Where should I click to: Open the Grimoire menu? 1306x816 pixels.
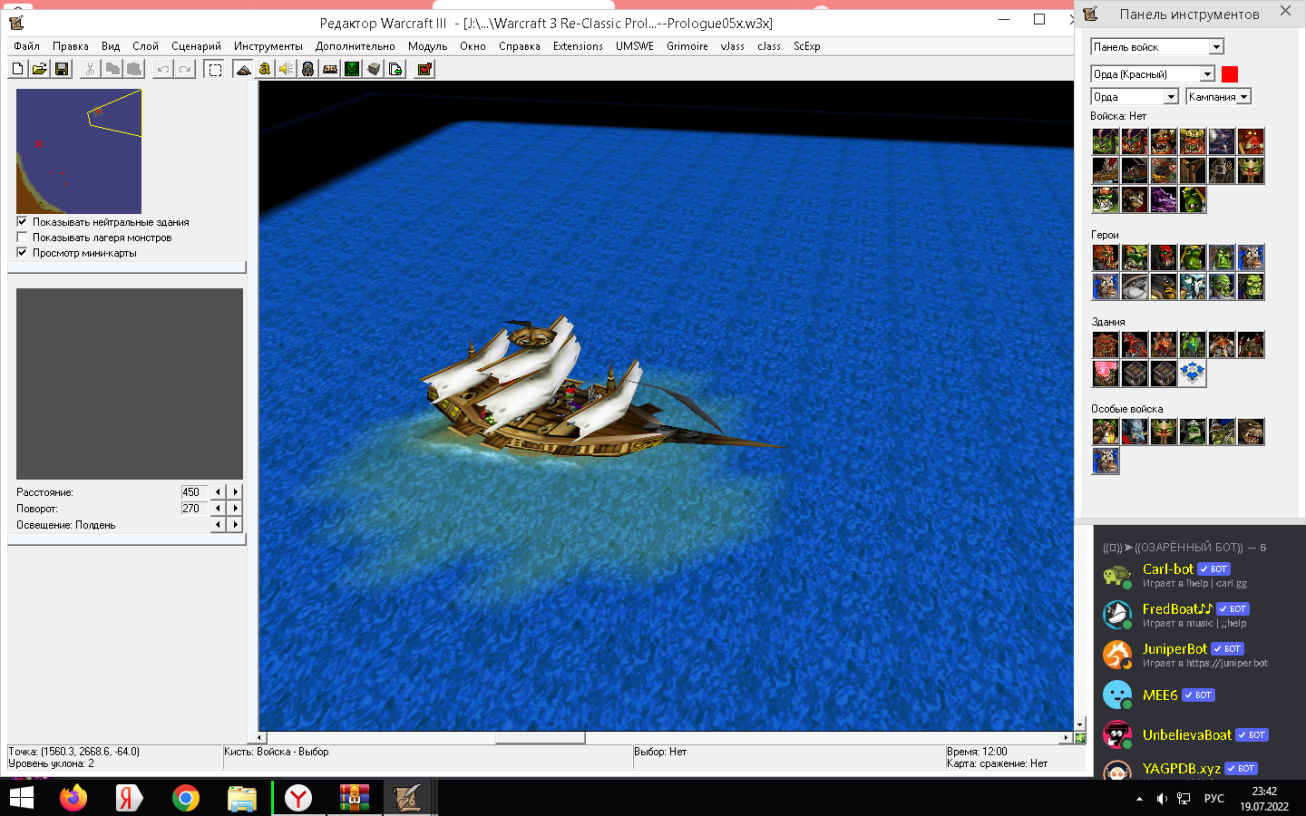[x=687, y=46]
